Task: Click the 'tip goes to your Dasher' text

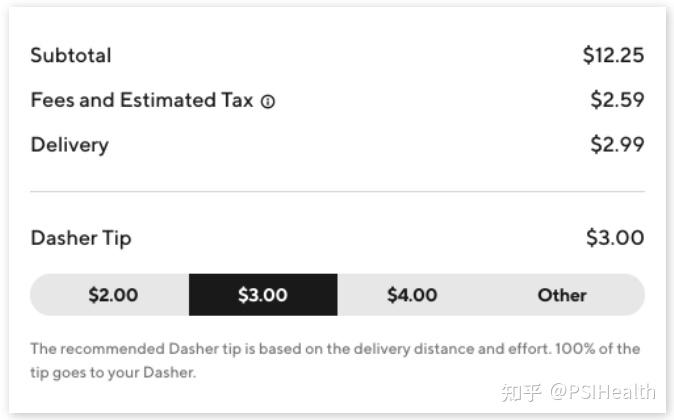Action: click(x=112, y=373)
